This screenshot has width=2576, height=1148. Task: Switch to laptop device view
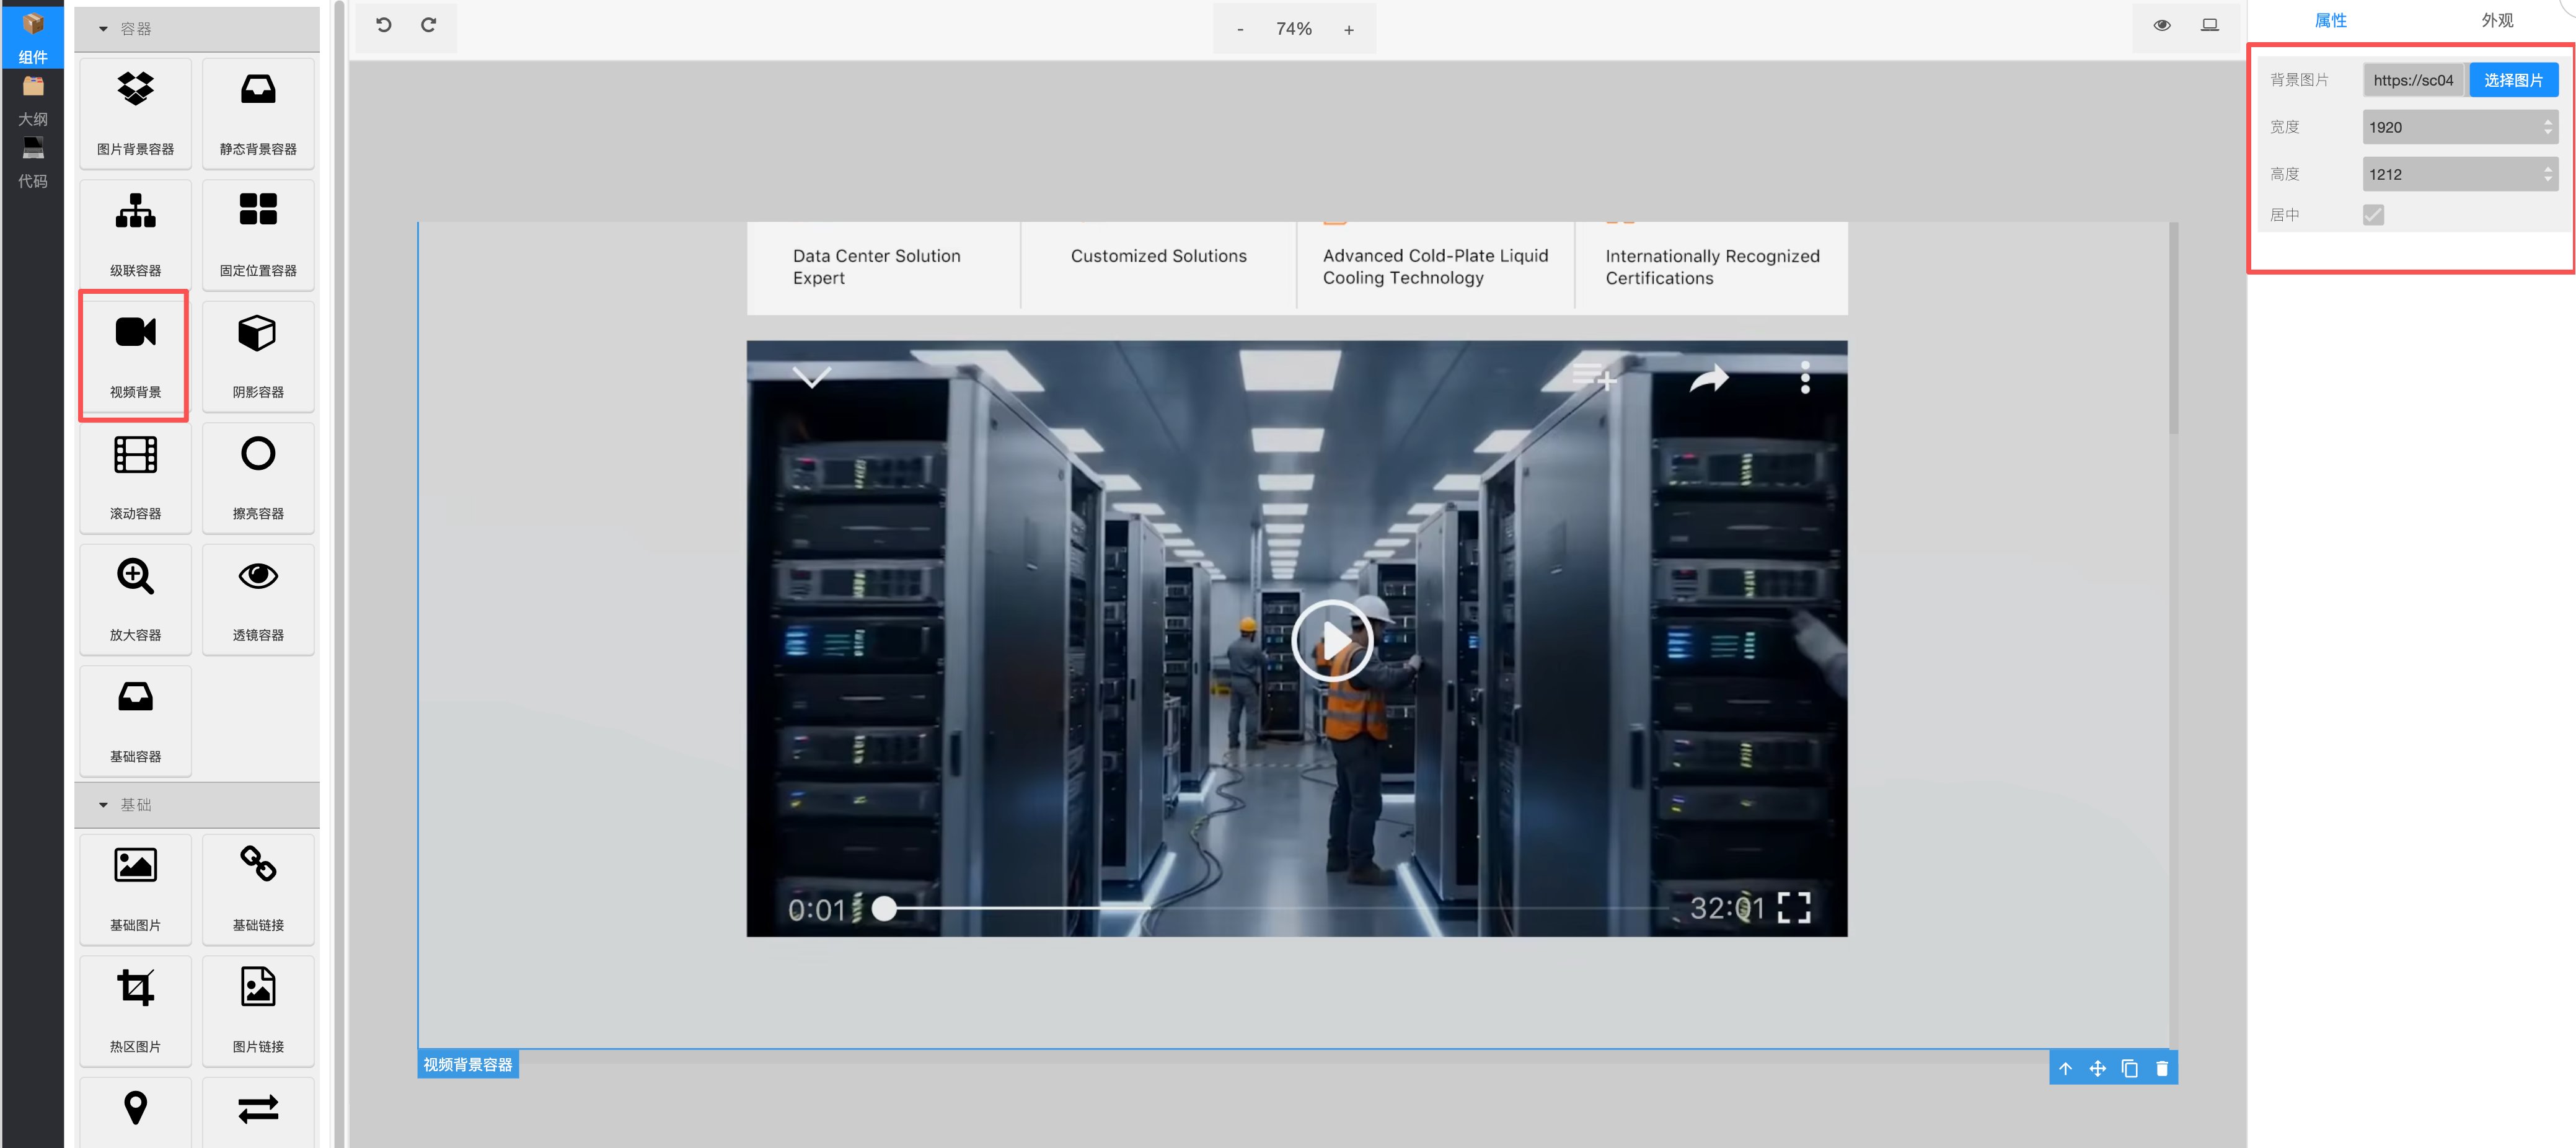[x=2209, y=25]
